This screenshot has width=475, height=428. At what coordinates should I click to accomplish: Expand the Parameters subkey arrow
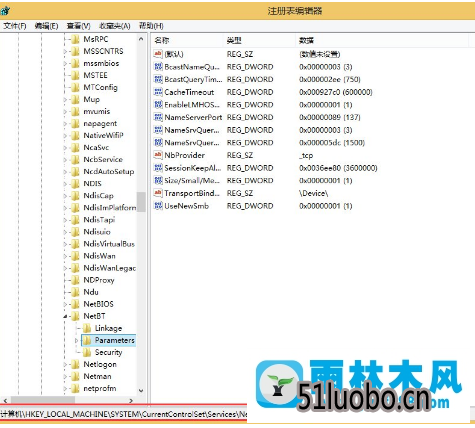pyautogui.click(x=76, y=340)
